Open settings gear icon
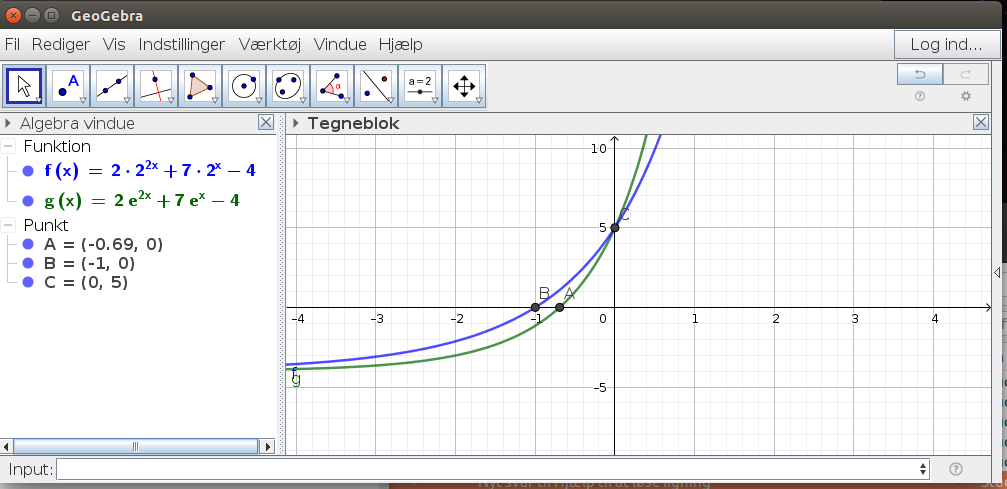 tap(966, 96)
